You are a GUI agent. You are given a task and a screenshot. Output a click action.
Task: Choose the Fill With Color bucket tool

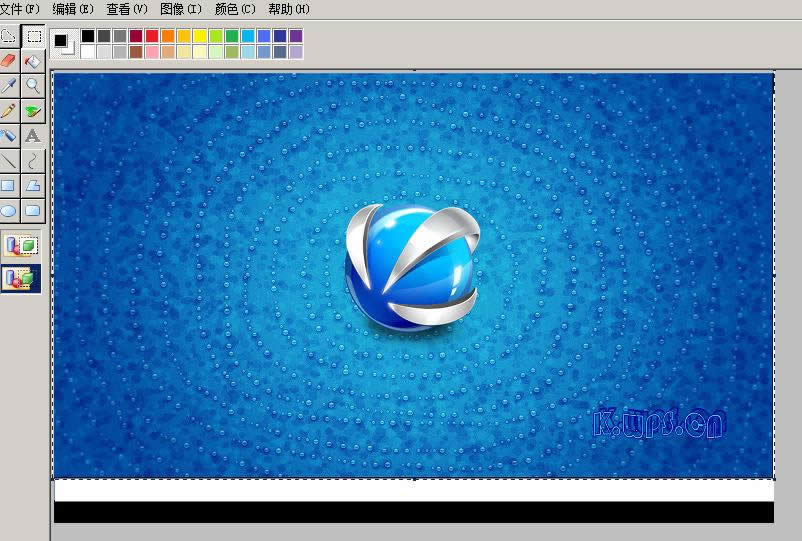tap(33, 61)
